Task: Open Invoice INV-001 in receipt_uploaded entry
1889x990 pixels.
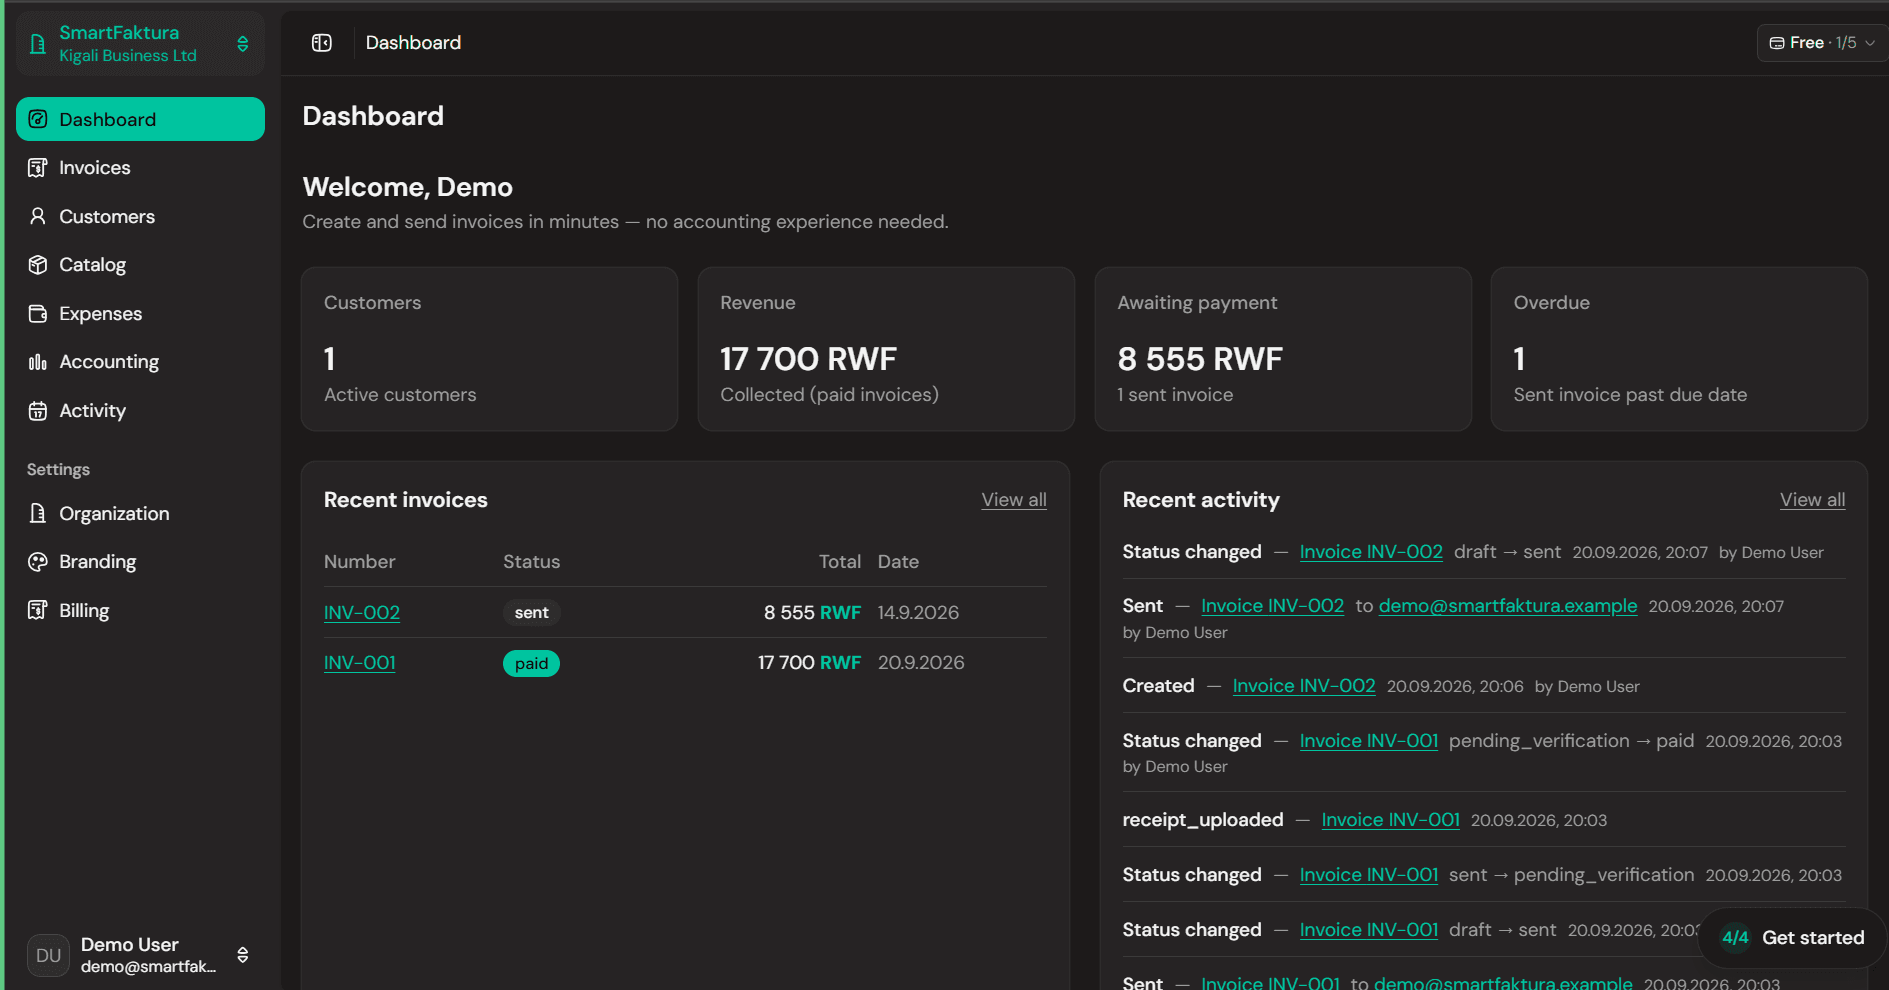Action: click(x=1391, y=820)
